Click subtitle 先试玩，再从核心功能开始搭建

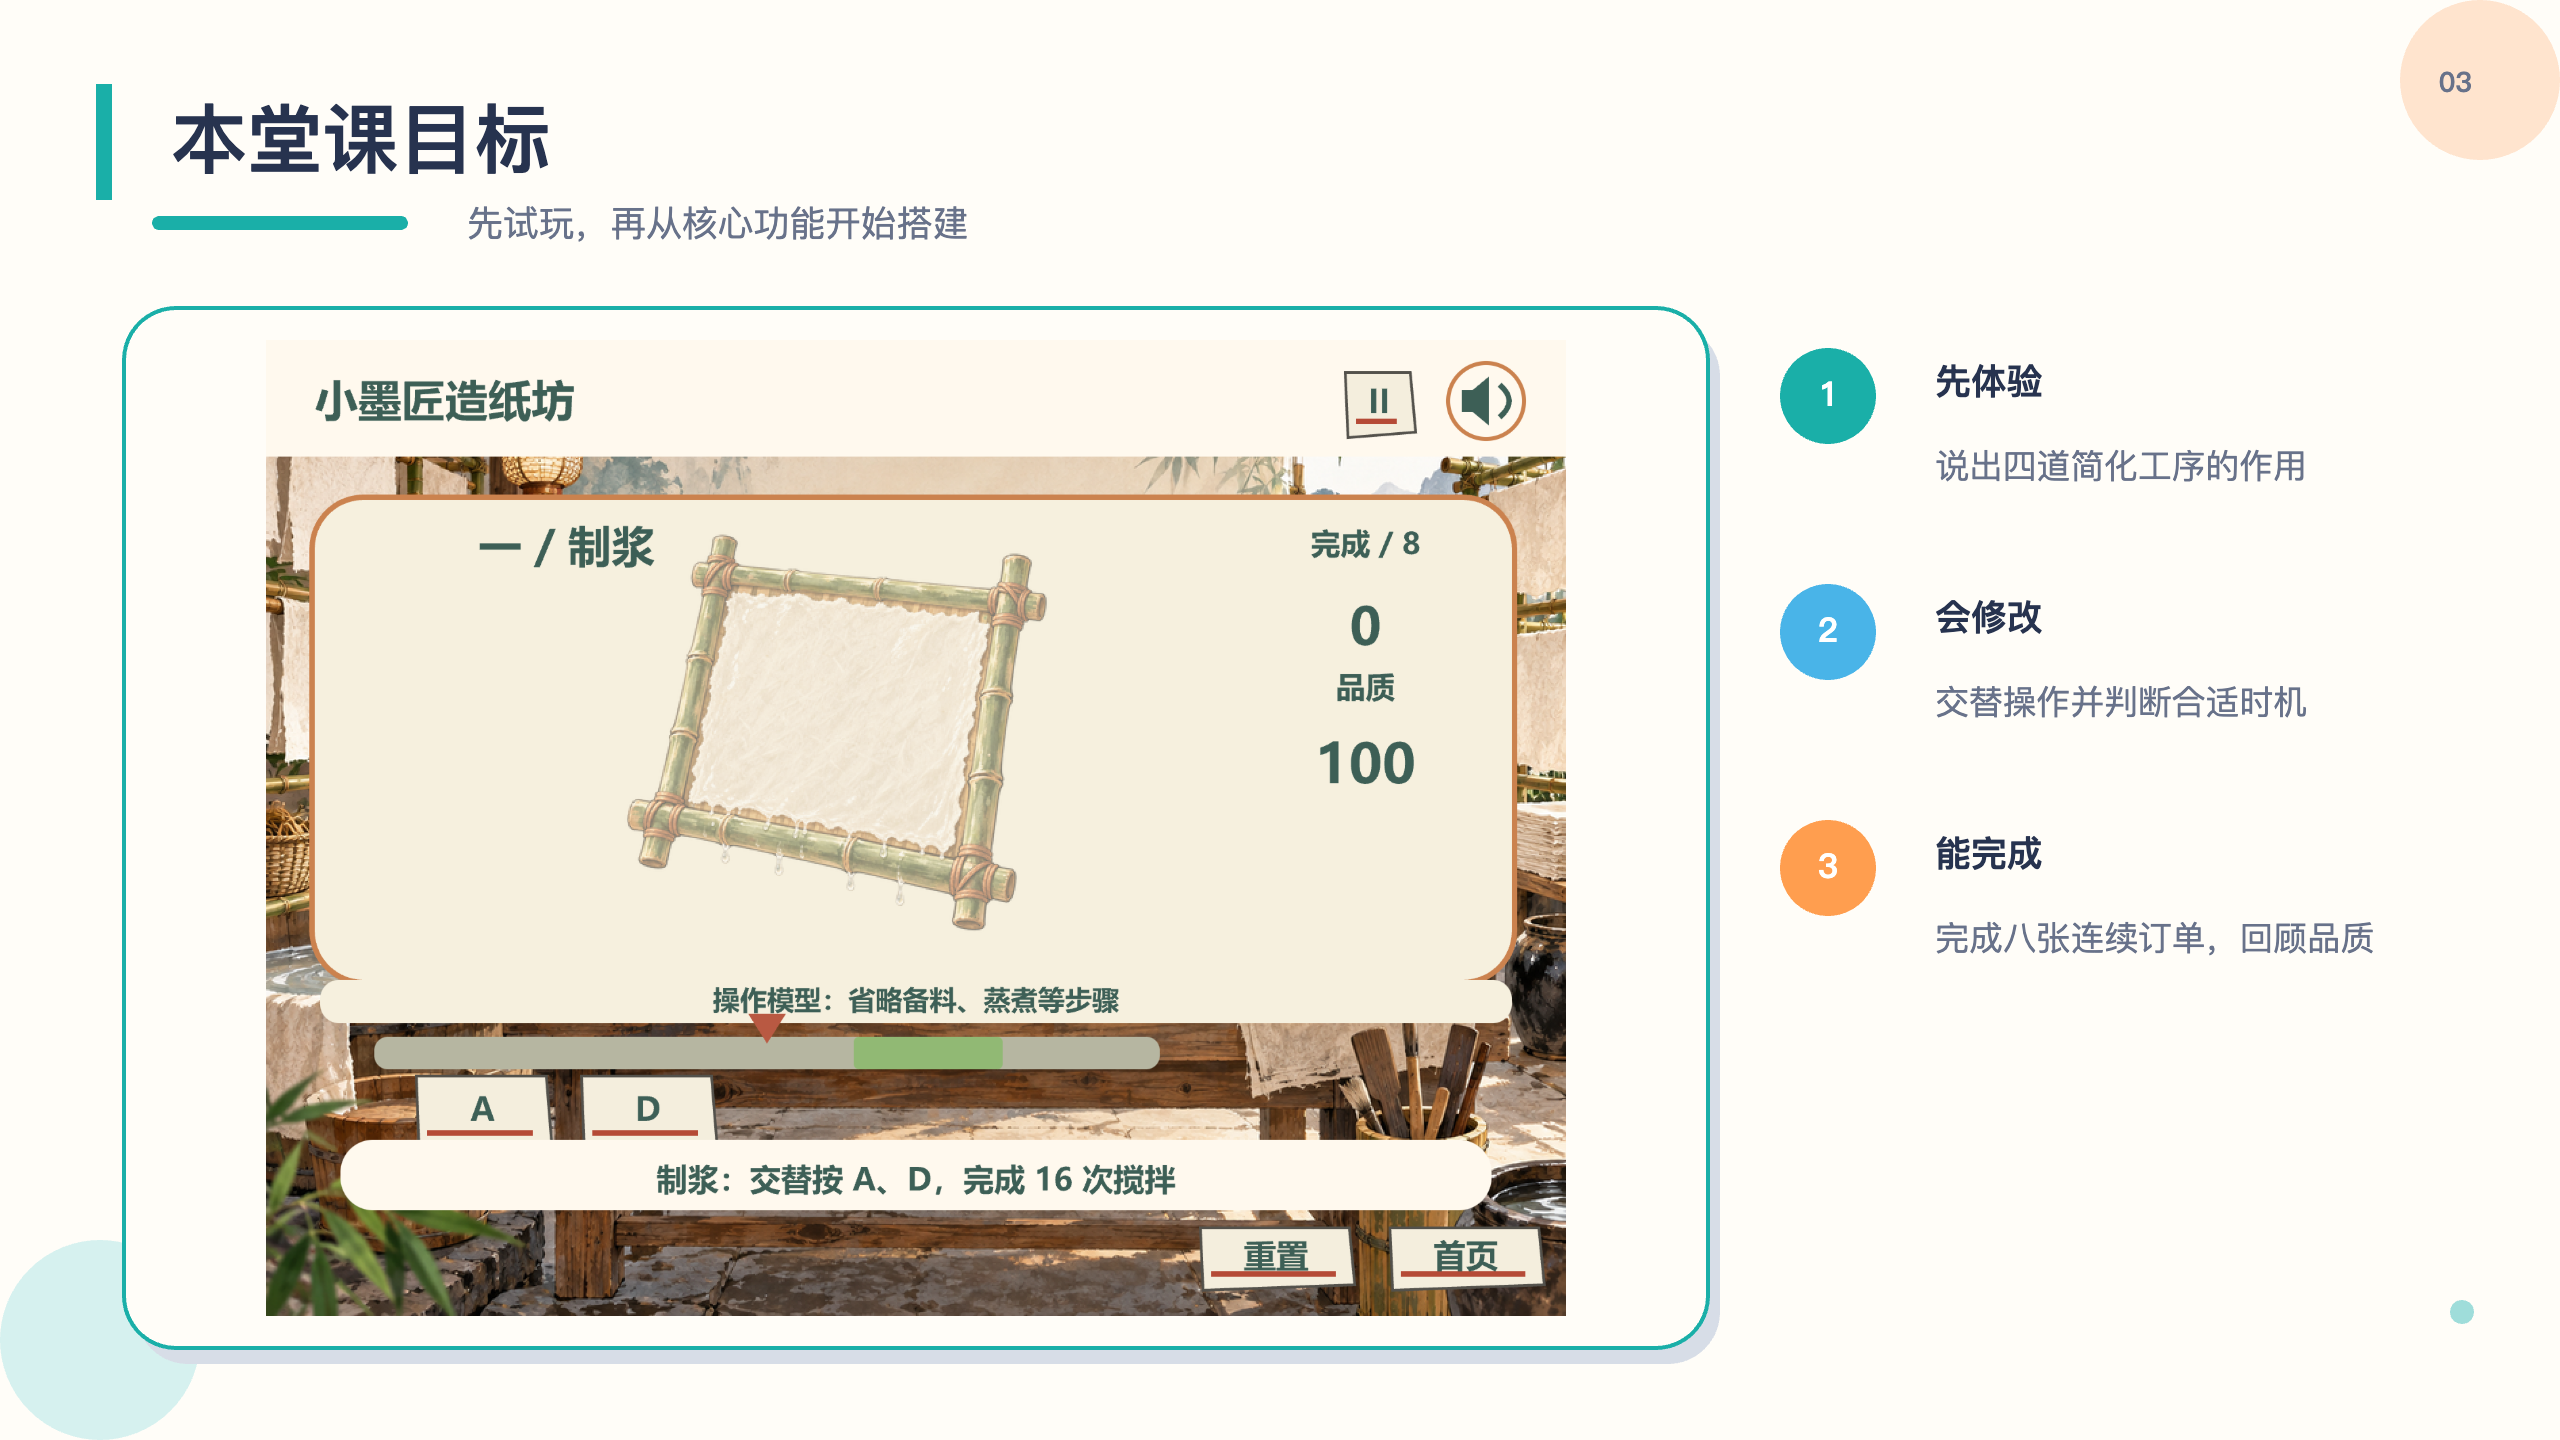coord(717,223)
